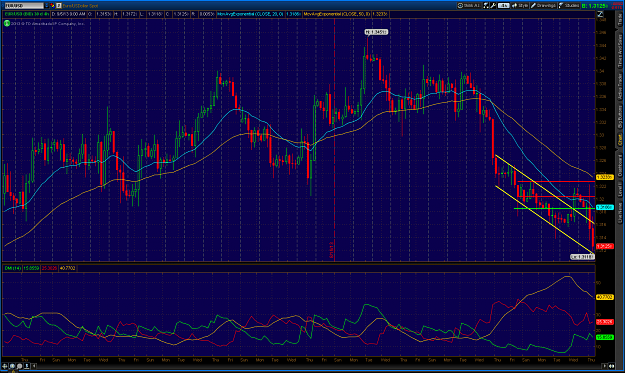This screenshot has height=373, width=625.
Task: Click the zoom magnifier icon in bottom toolbar
Action: coord(12,366)
